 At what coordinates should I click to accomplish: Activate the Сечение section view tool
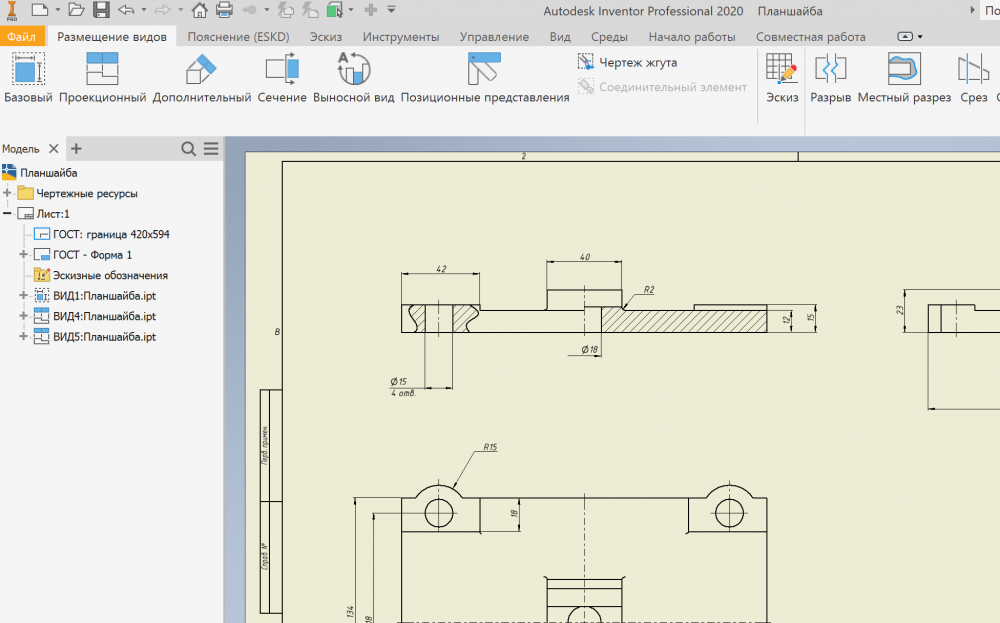coord(282,78)
